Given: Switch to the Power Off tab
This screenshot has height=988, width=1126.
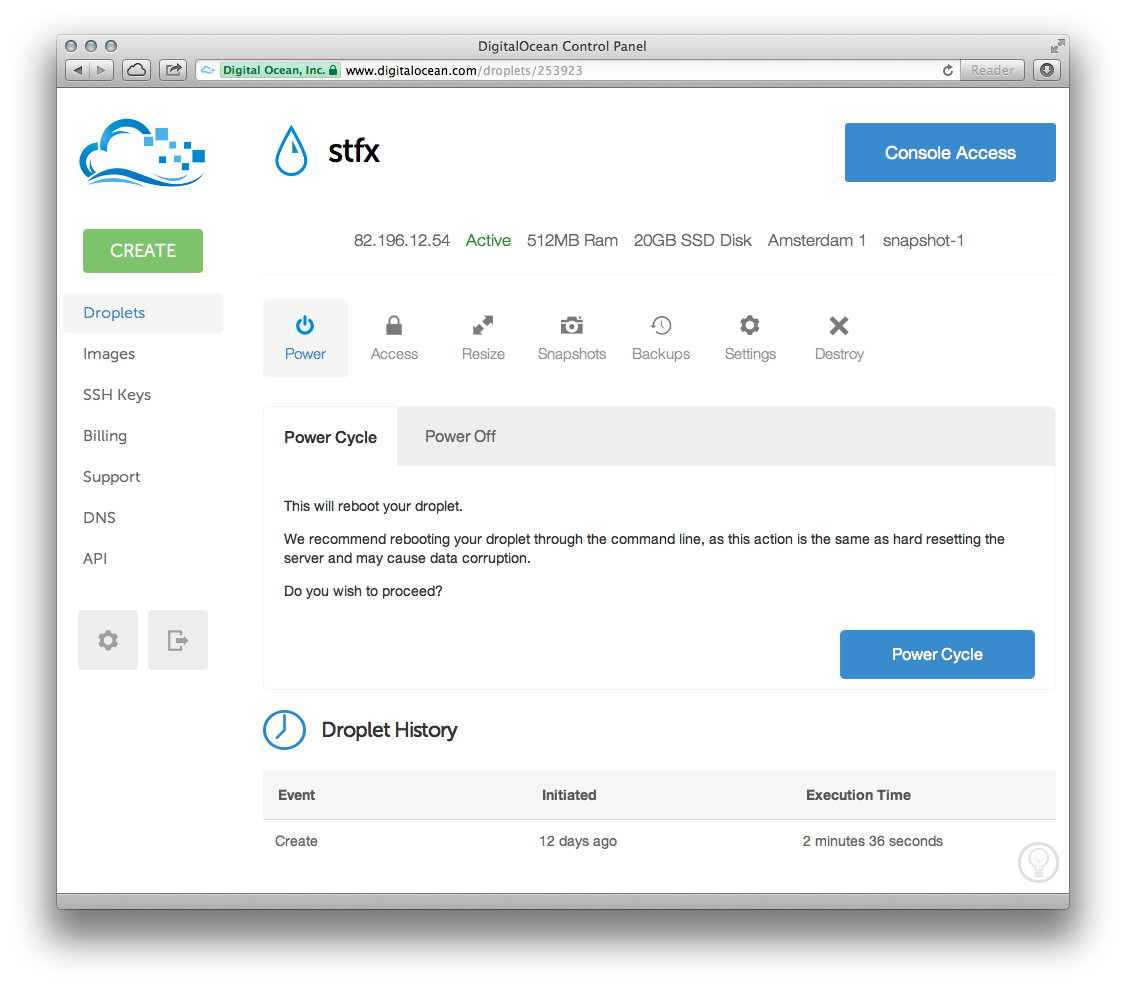Looking at the screenshot, I should coord(460,437).
